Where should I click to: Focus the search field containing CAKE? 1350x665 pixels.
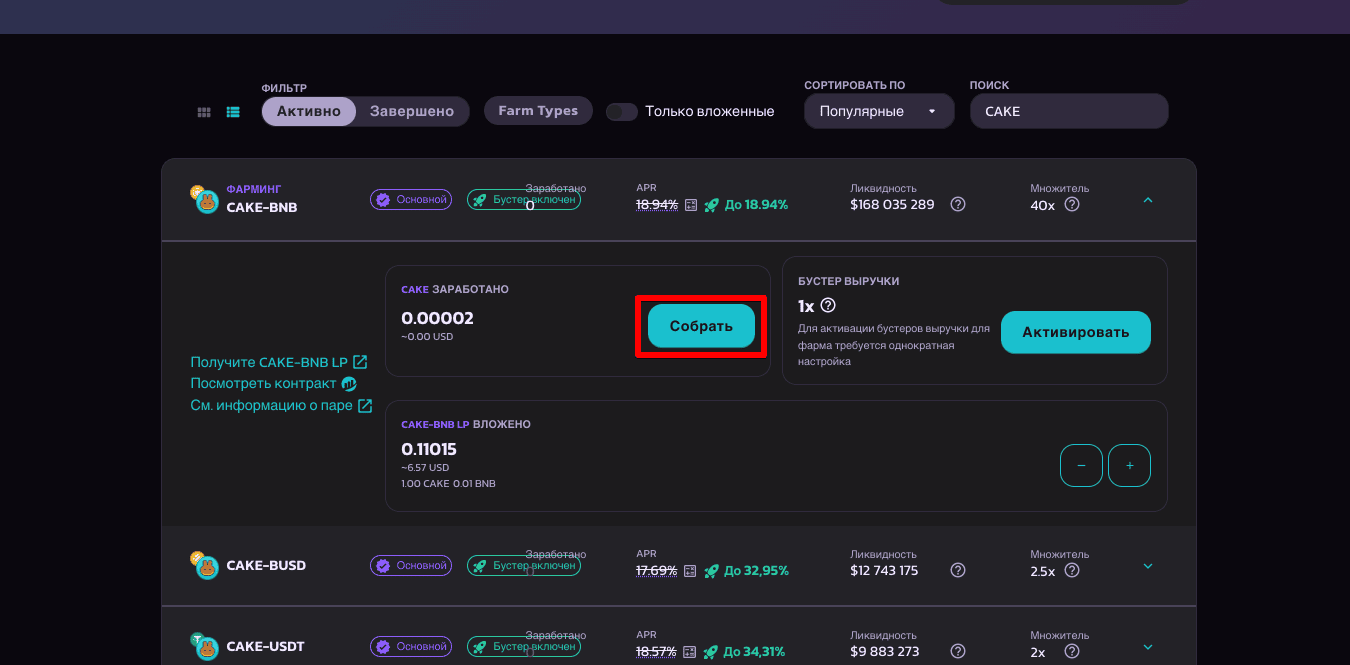(1069, 111)
